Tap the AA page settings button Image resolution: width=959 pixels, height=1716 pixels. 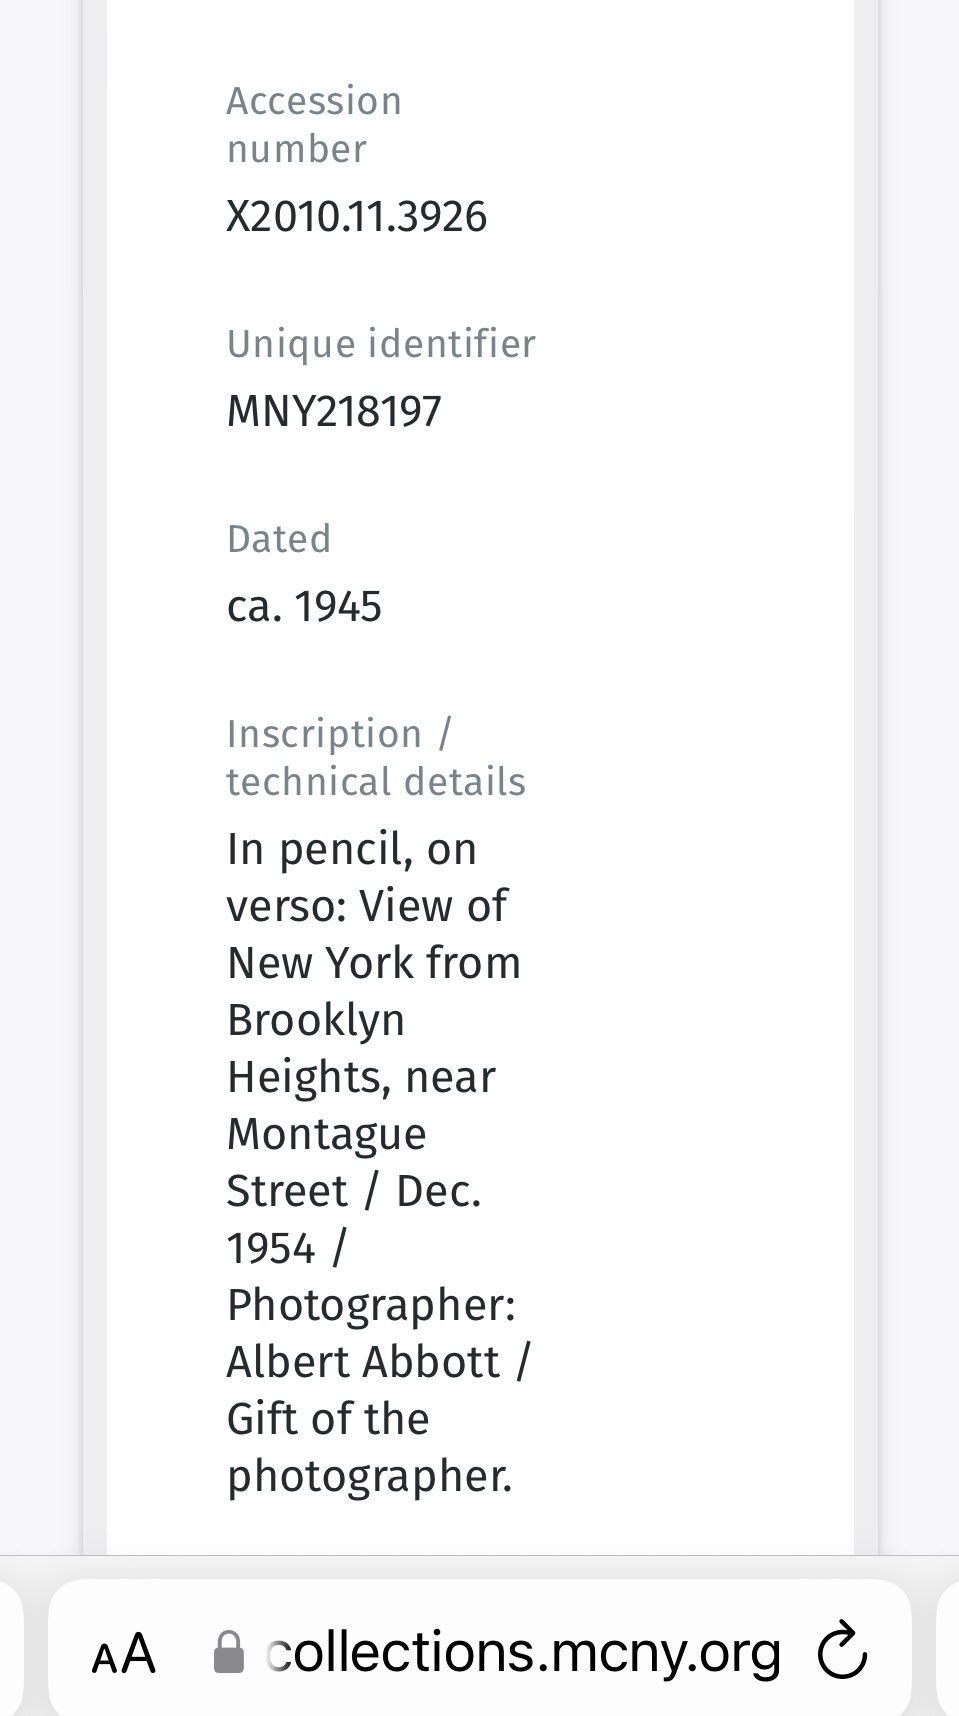click(124, 1653)
